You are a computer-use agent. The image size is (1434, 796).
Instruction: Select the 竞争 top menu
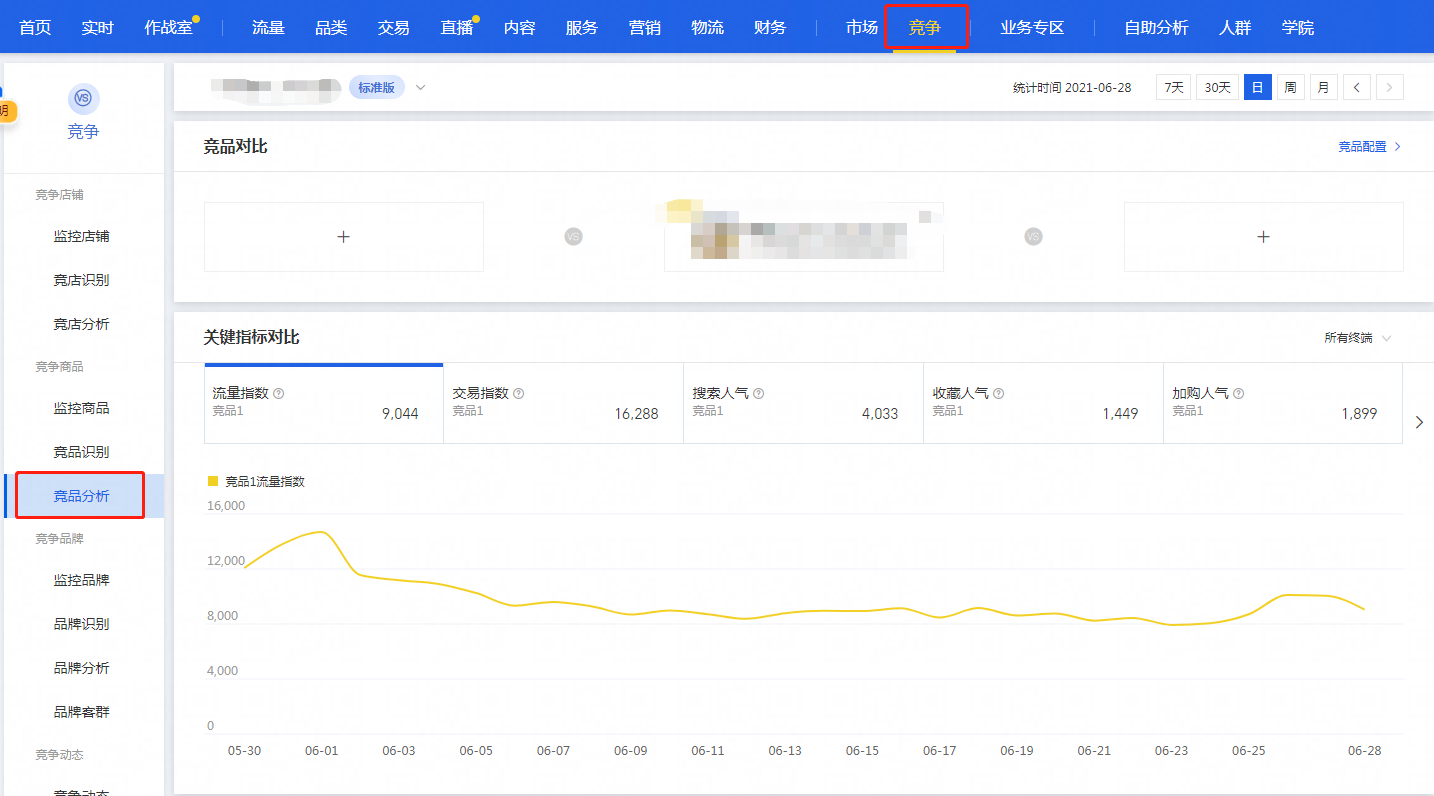coord(924,28)
